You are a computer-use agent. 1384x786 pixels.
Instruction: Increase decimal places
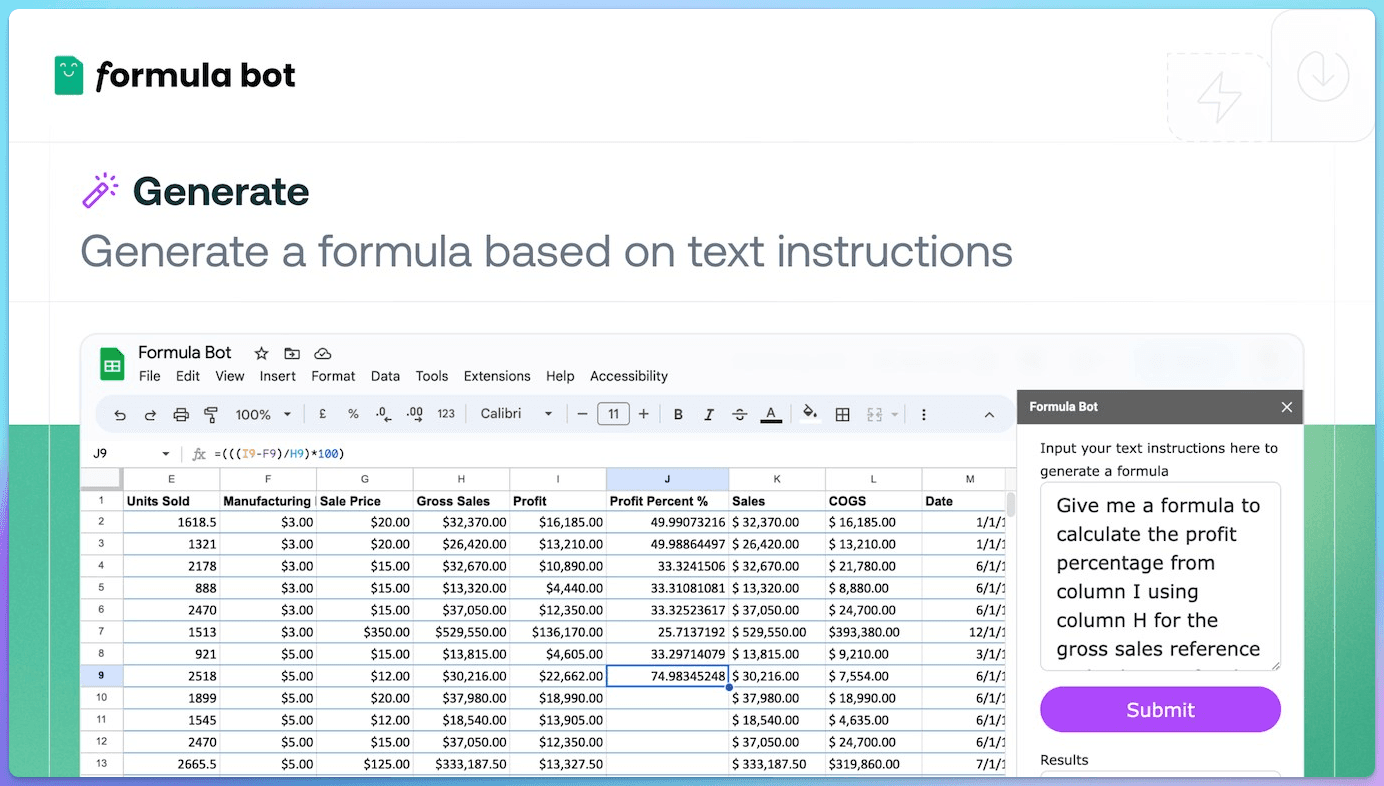coord(415,413)
